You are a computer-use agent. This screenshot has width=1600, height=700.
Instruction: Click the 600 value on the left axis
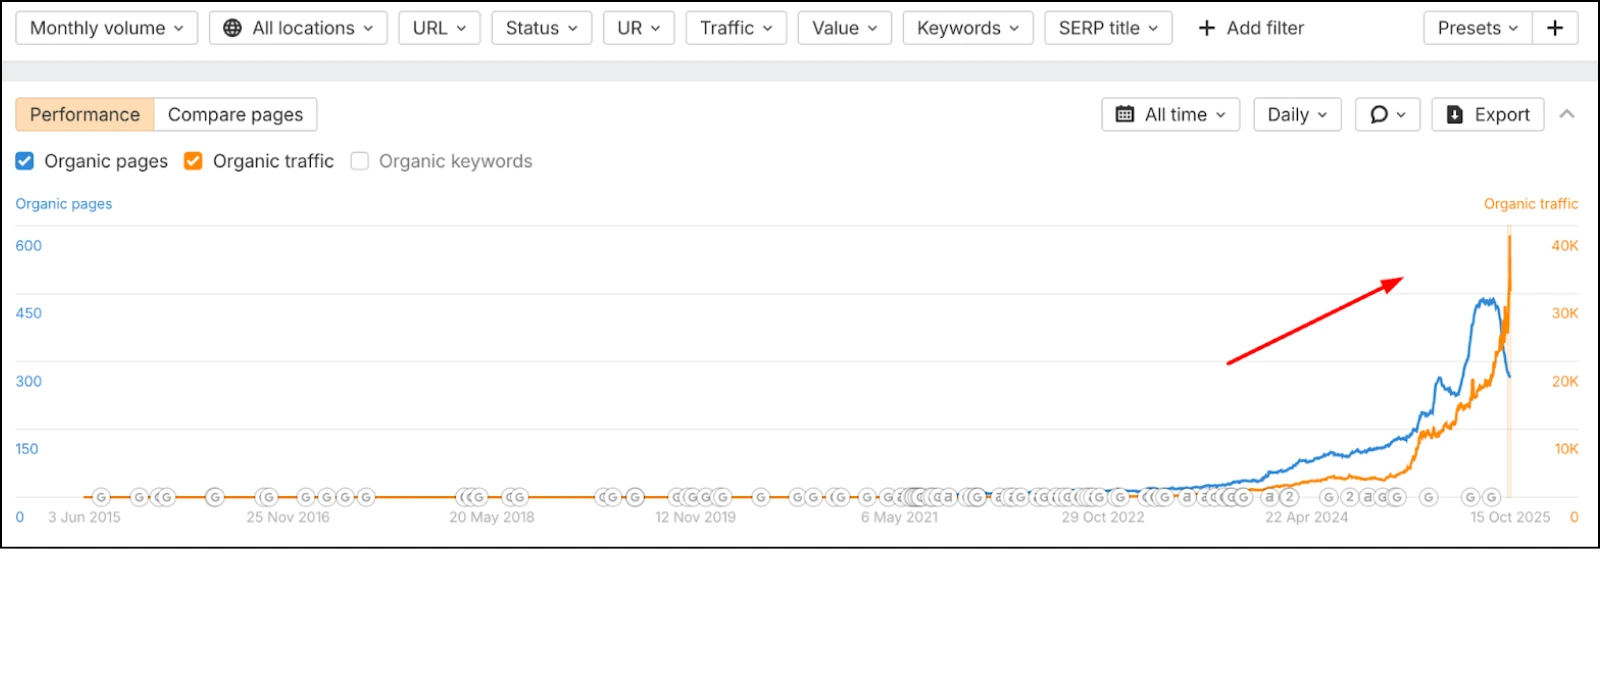(29, 246)
